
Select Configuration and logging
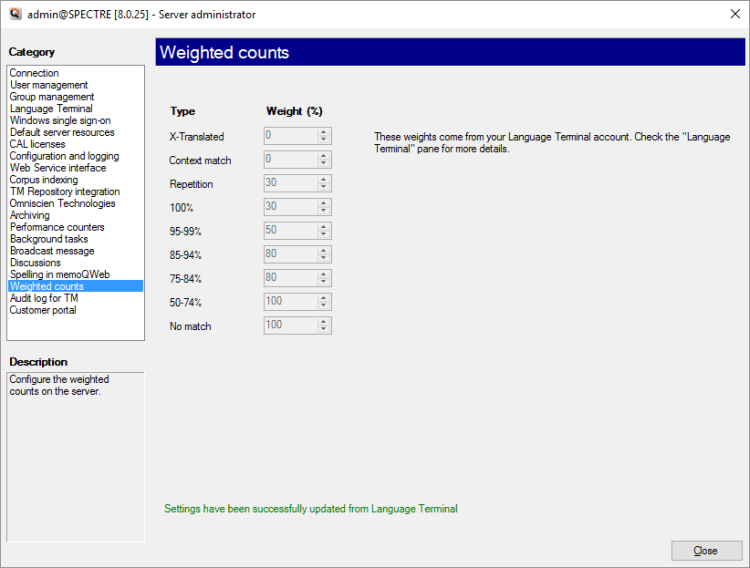64,156
